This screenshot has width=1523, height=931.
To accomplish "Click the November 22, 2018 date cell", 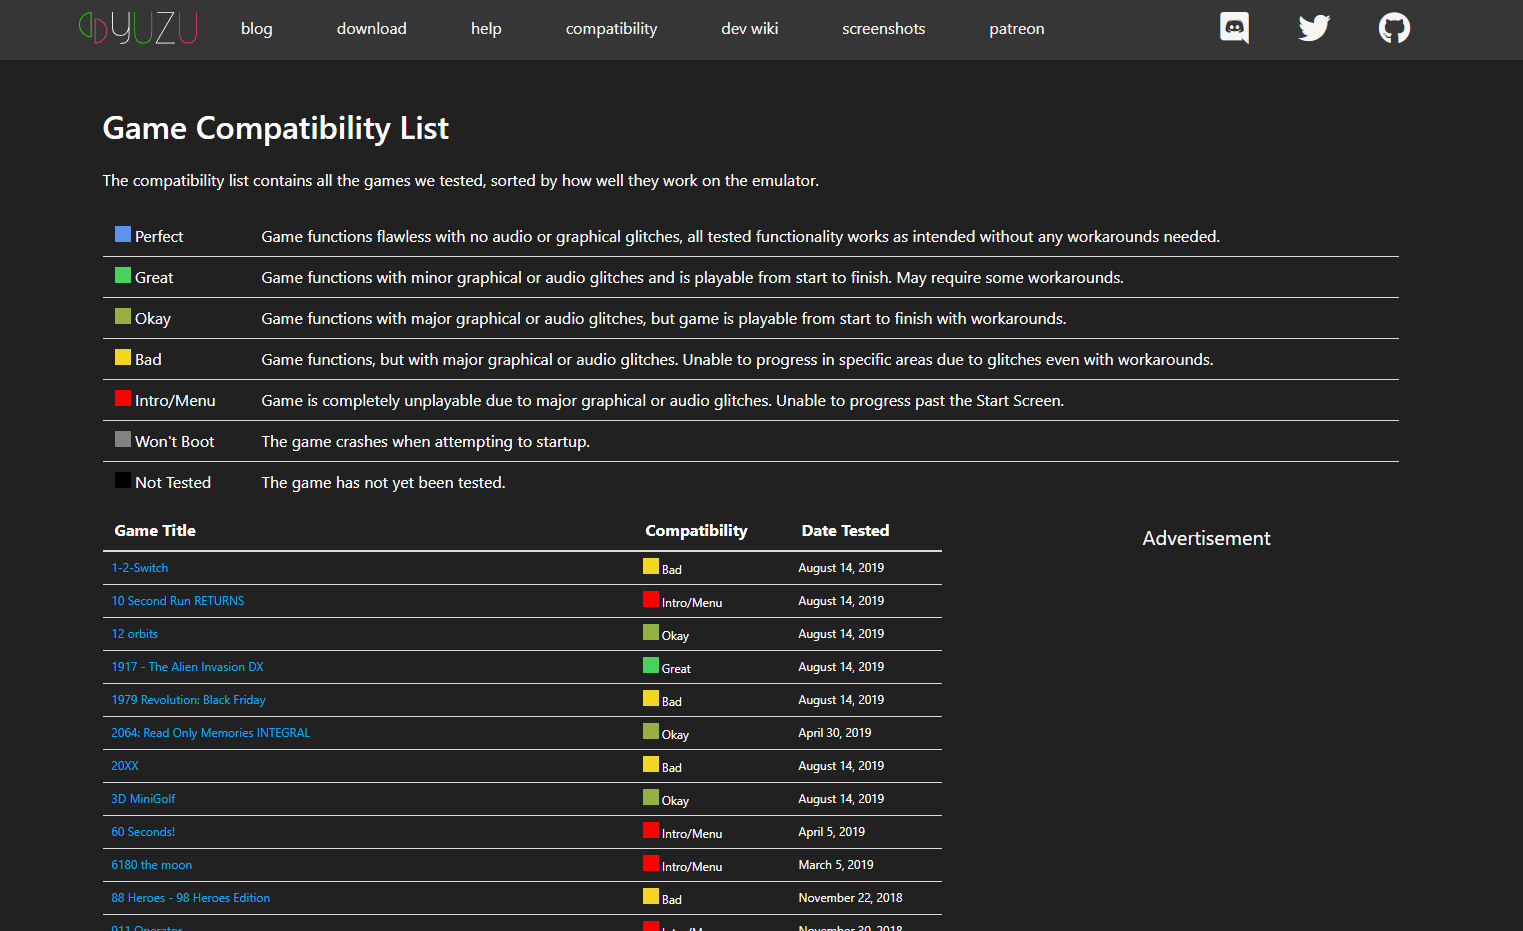I will 850,898.
